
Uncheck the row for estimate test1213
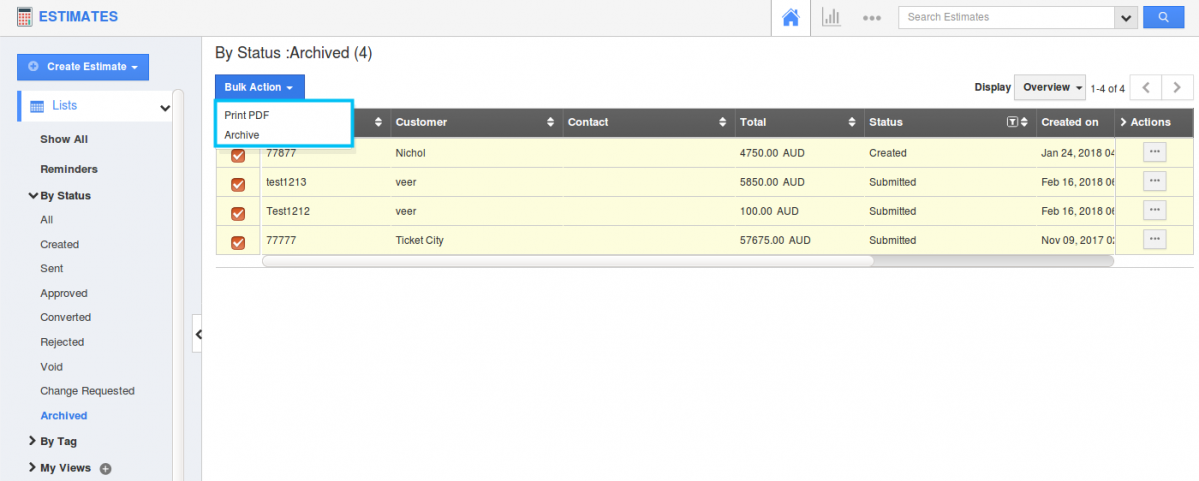(238, 184)
